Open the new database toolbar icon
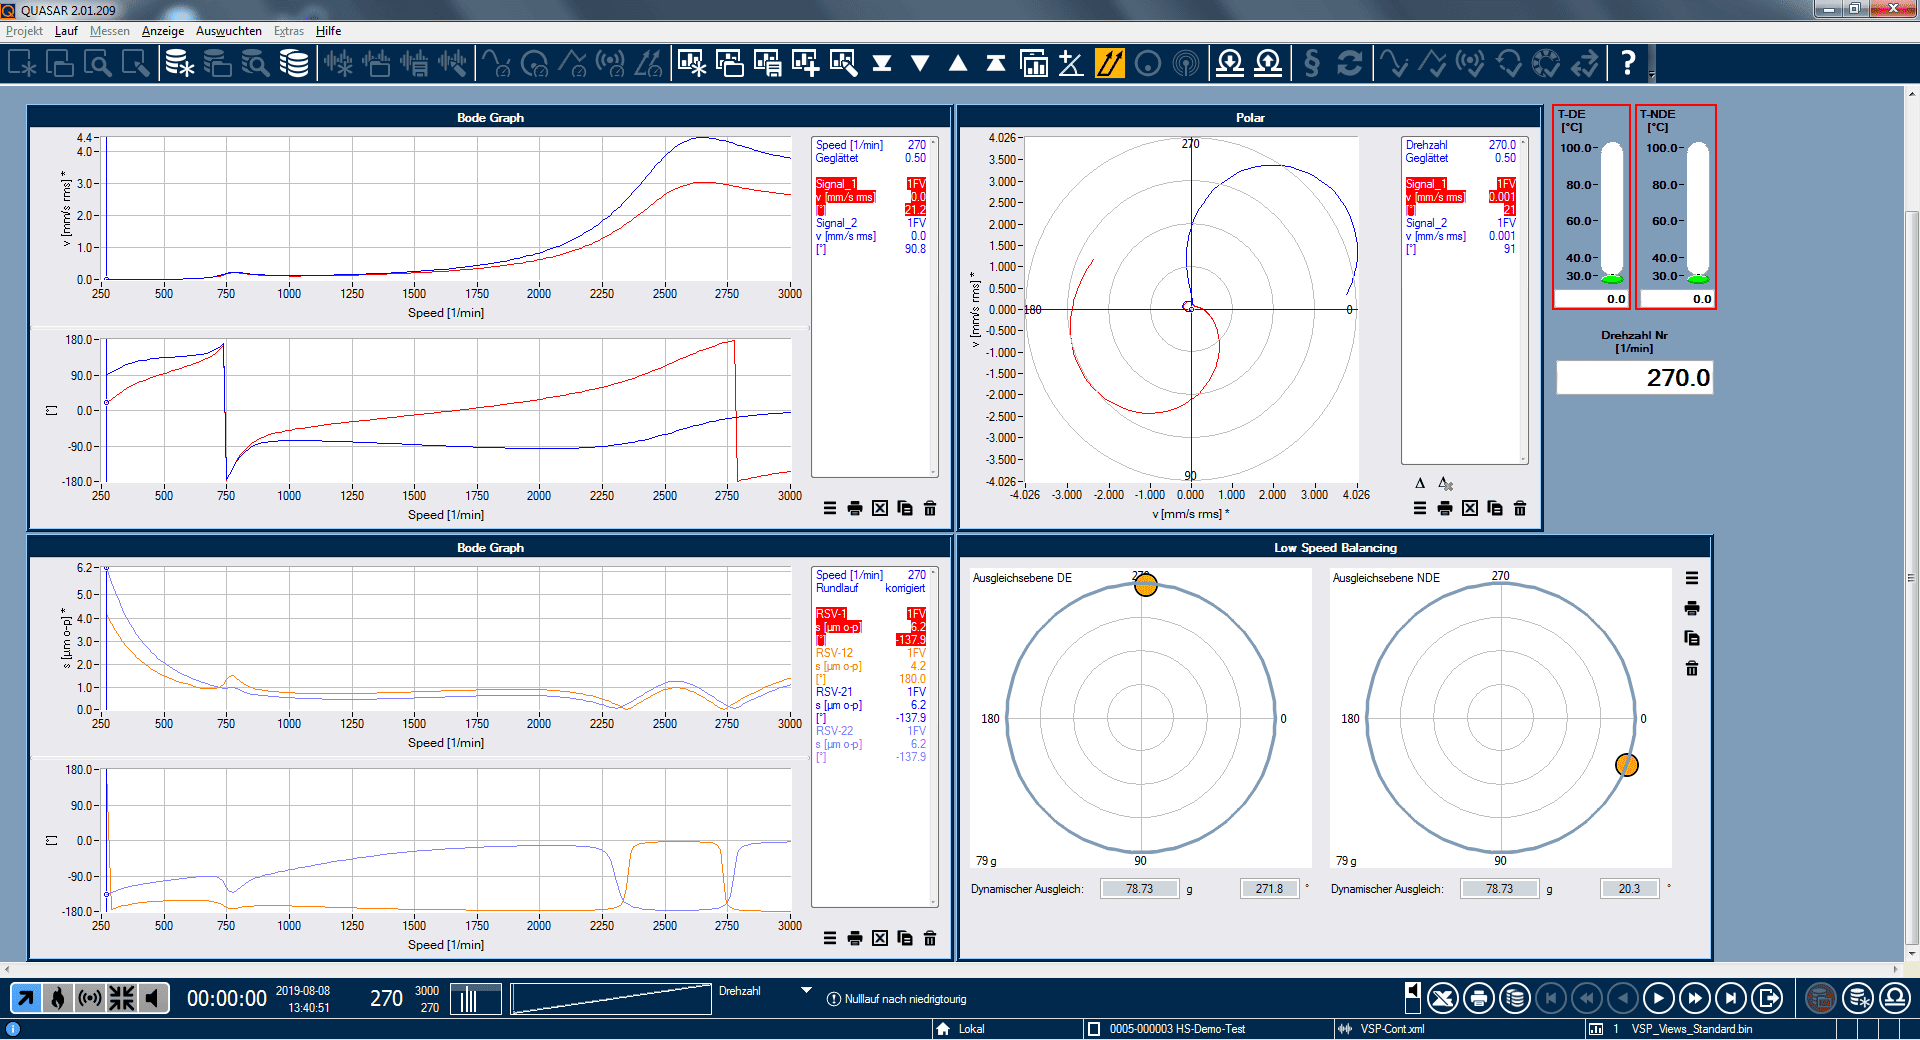 pos(180,64)
